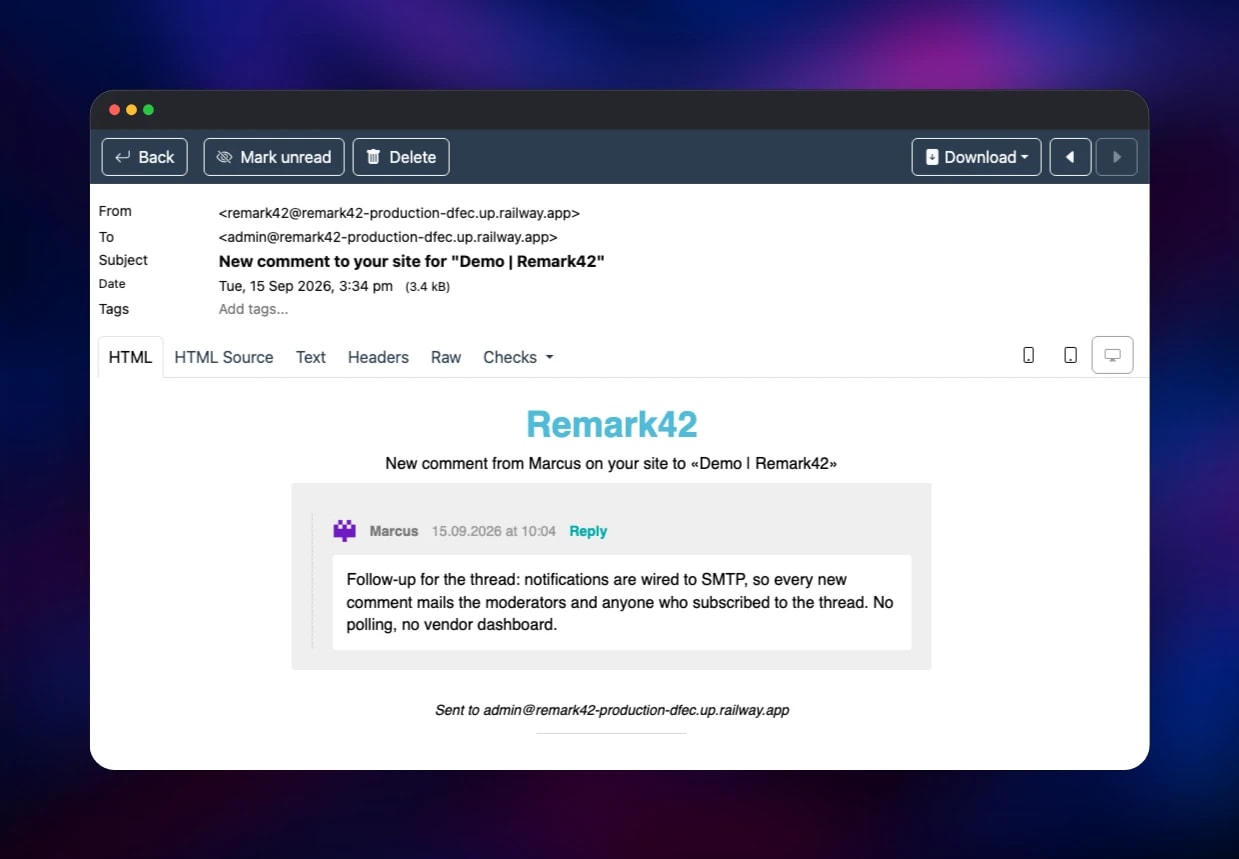Mark this message as unread
1239x859 pixels.
click(x=274, y=157)
